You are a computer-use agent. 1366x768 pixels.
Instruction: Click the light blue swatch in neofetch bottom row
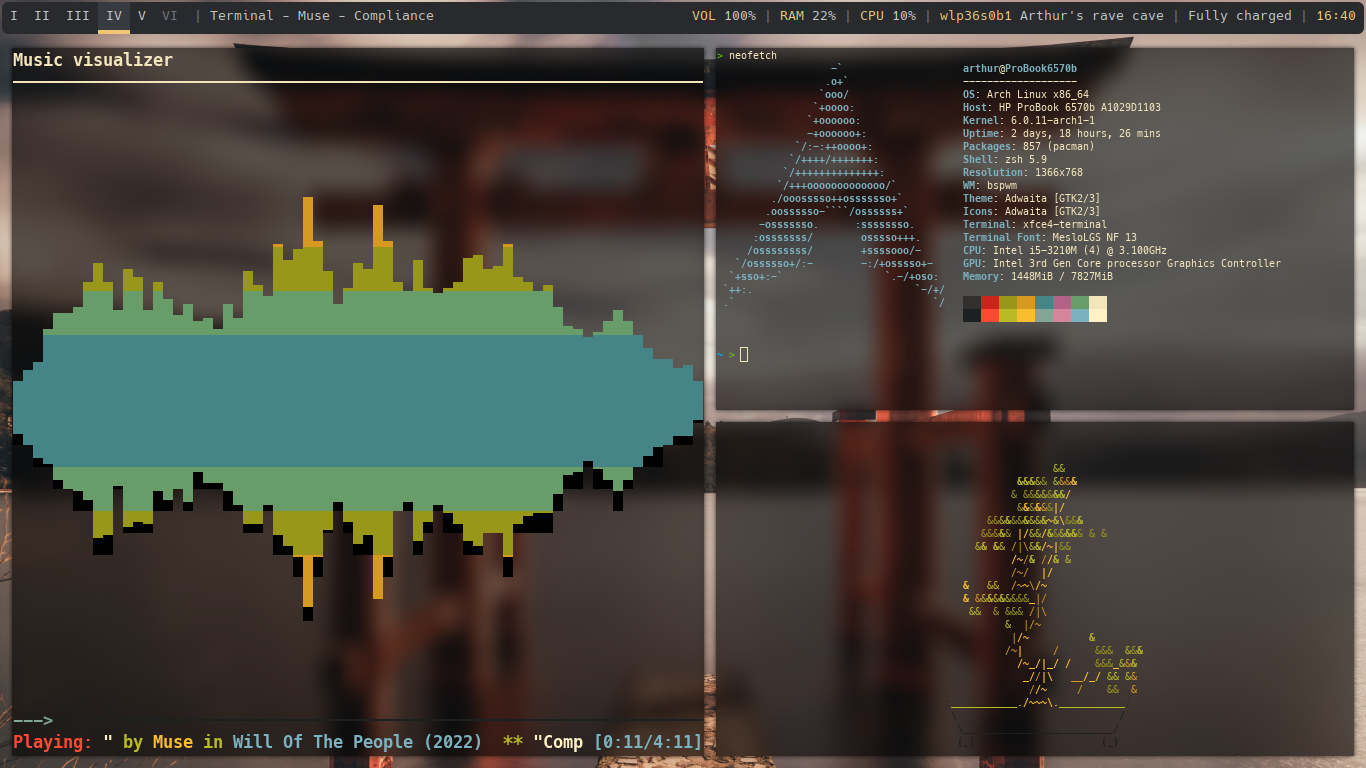pyautogui.click(x=1080, y=315)
